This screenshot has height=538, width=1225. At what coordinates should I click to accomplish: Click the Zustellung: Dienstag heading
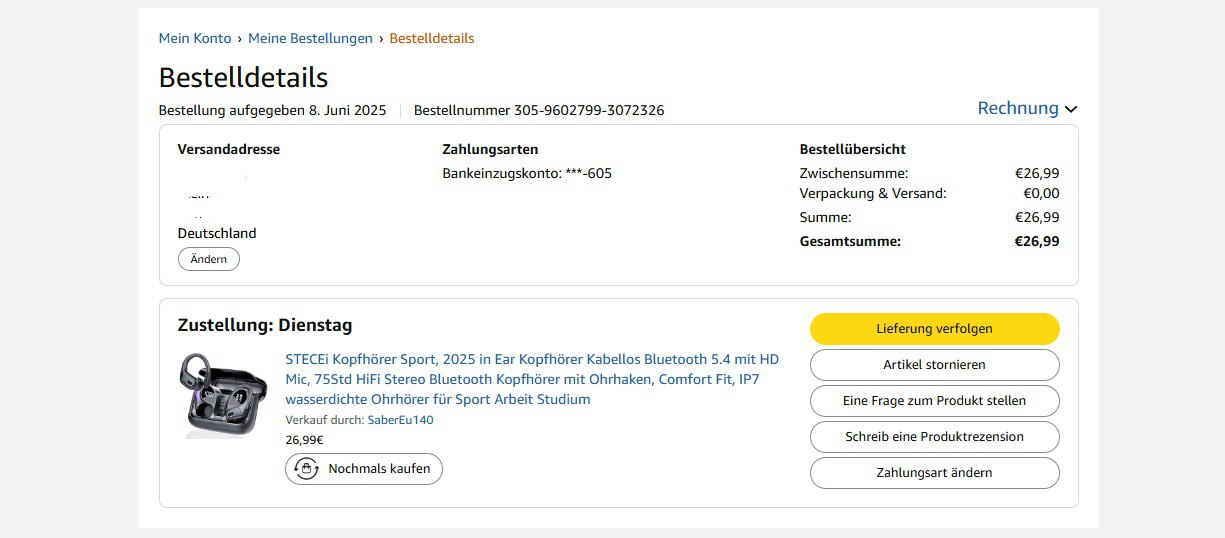click(x=264, y=325)
